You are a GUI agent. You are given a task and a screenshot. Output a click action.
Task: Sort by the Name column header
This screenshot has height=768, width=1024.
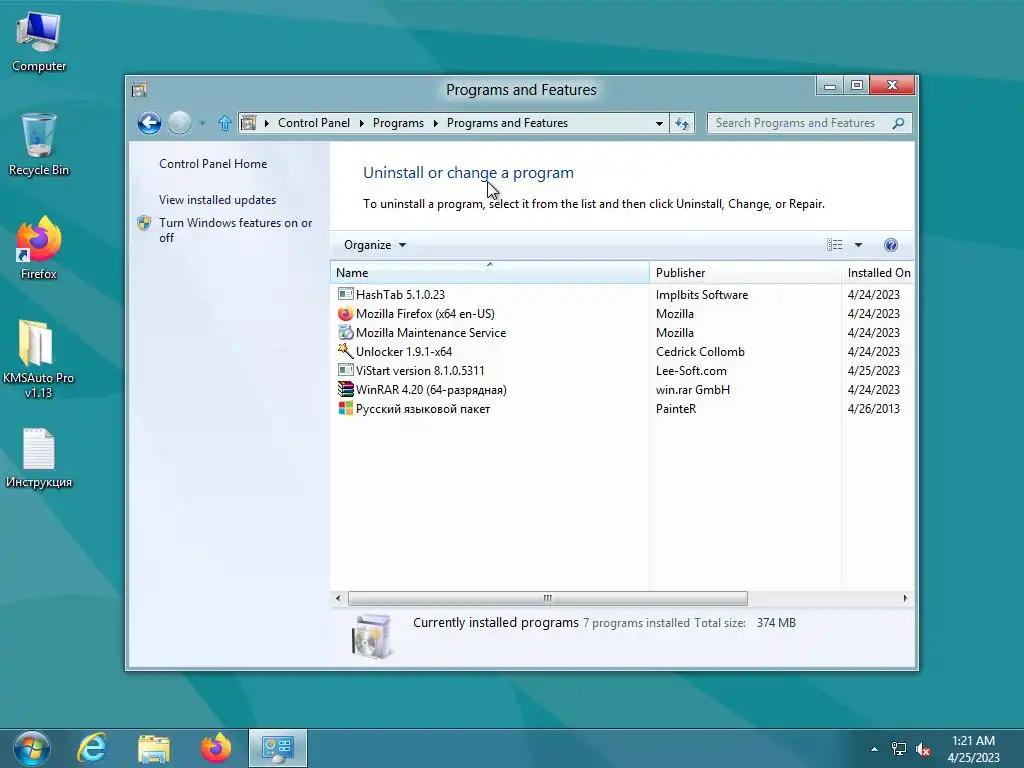(490, 272)
